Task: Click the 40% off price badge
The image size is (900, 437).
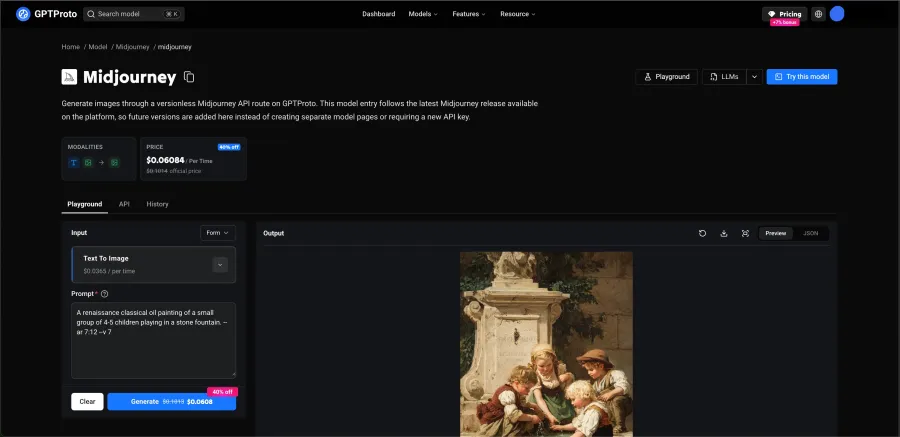Action: (x=229, y=147)
